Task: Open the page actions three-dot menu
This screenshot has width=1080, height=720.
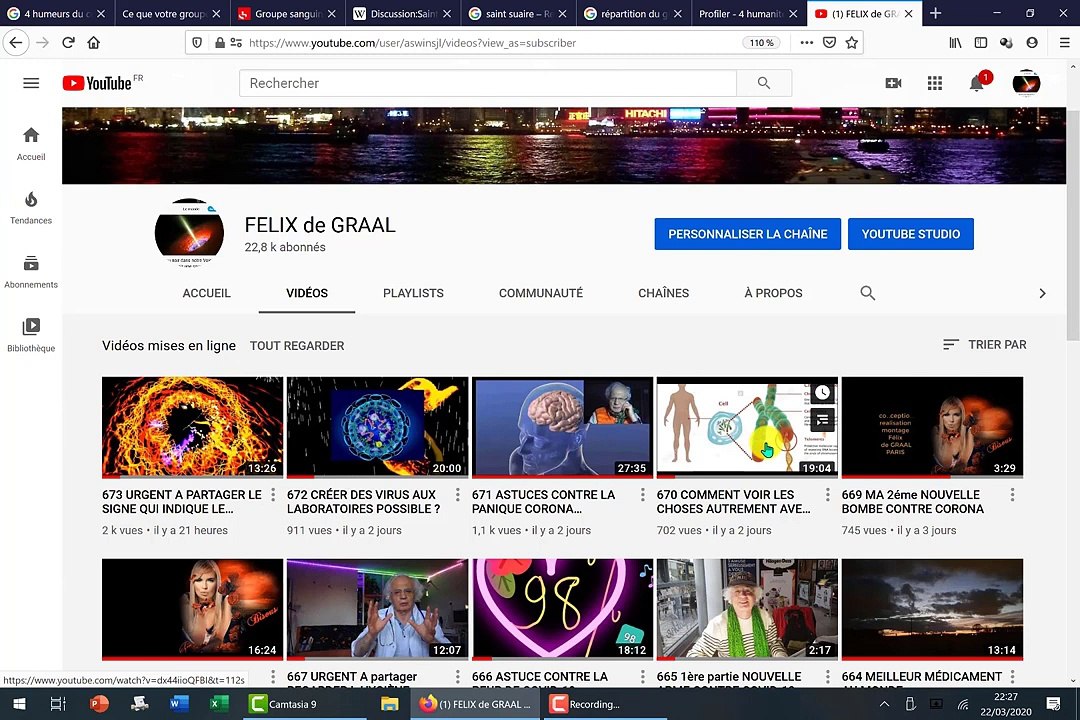Action: click(x=807, y=43)
